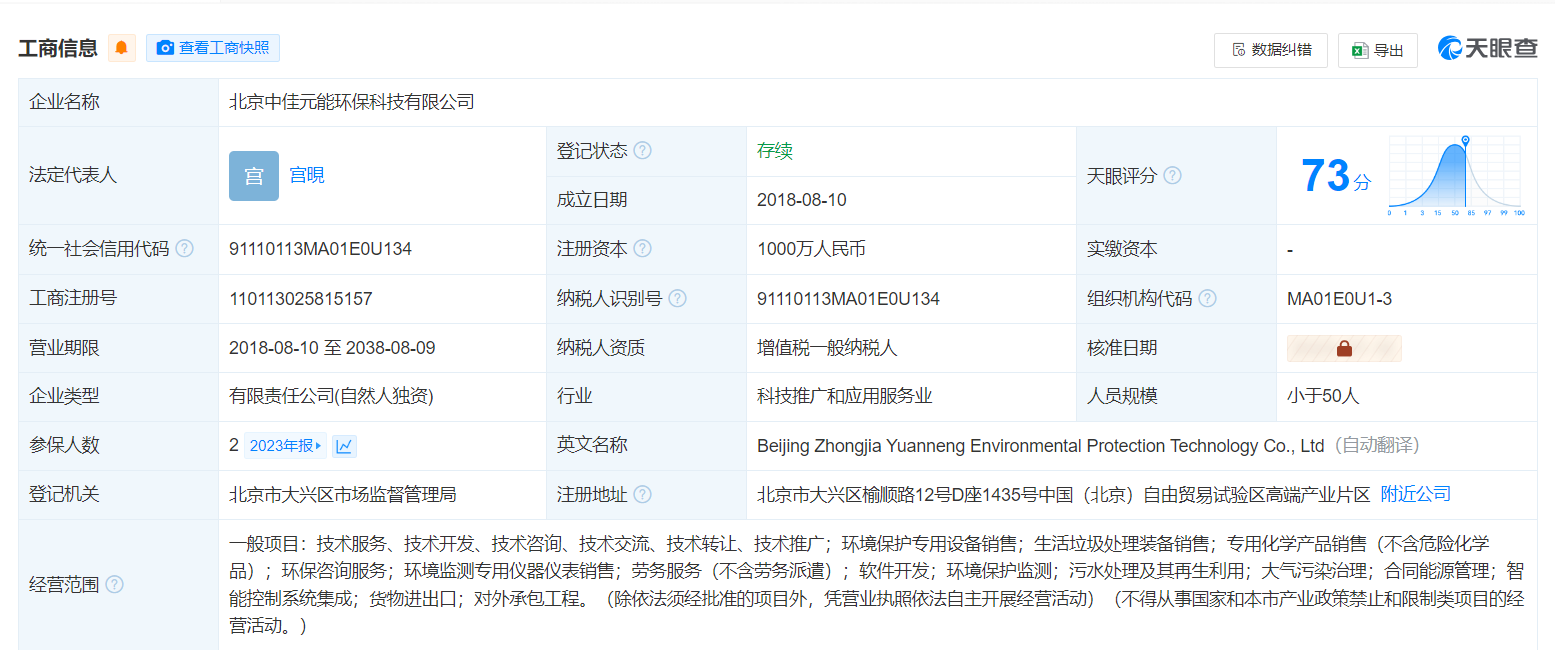
Task: Open the 参保人数 trend chart icon
Action: pyautogui.click(x=344, y=446)
